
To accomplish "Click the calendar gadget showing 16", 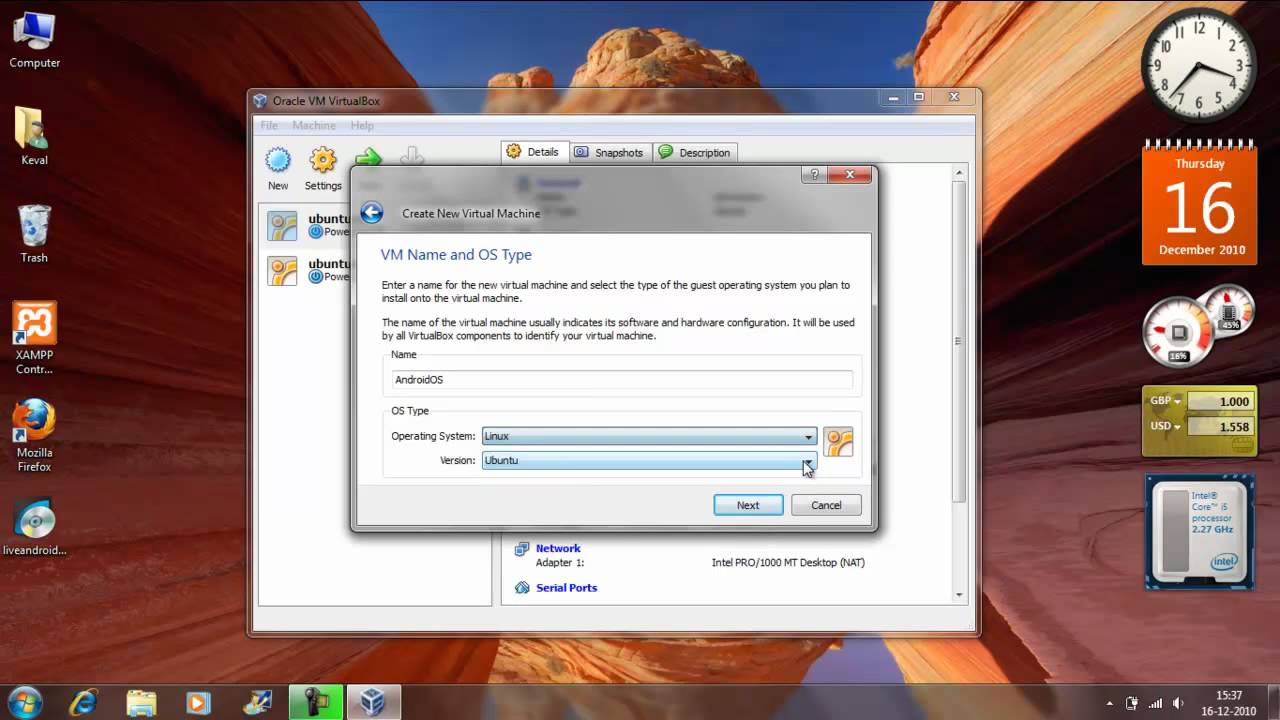I will click(1199, 205).
